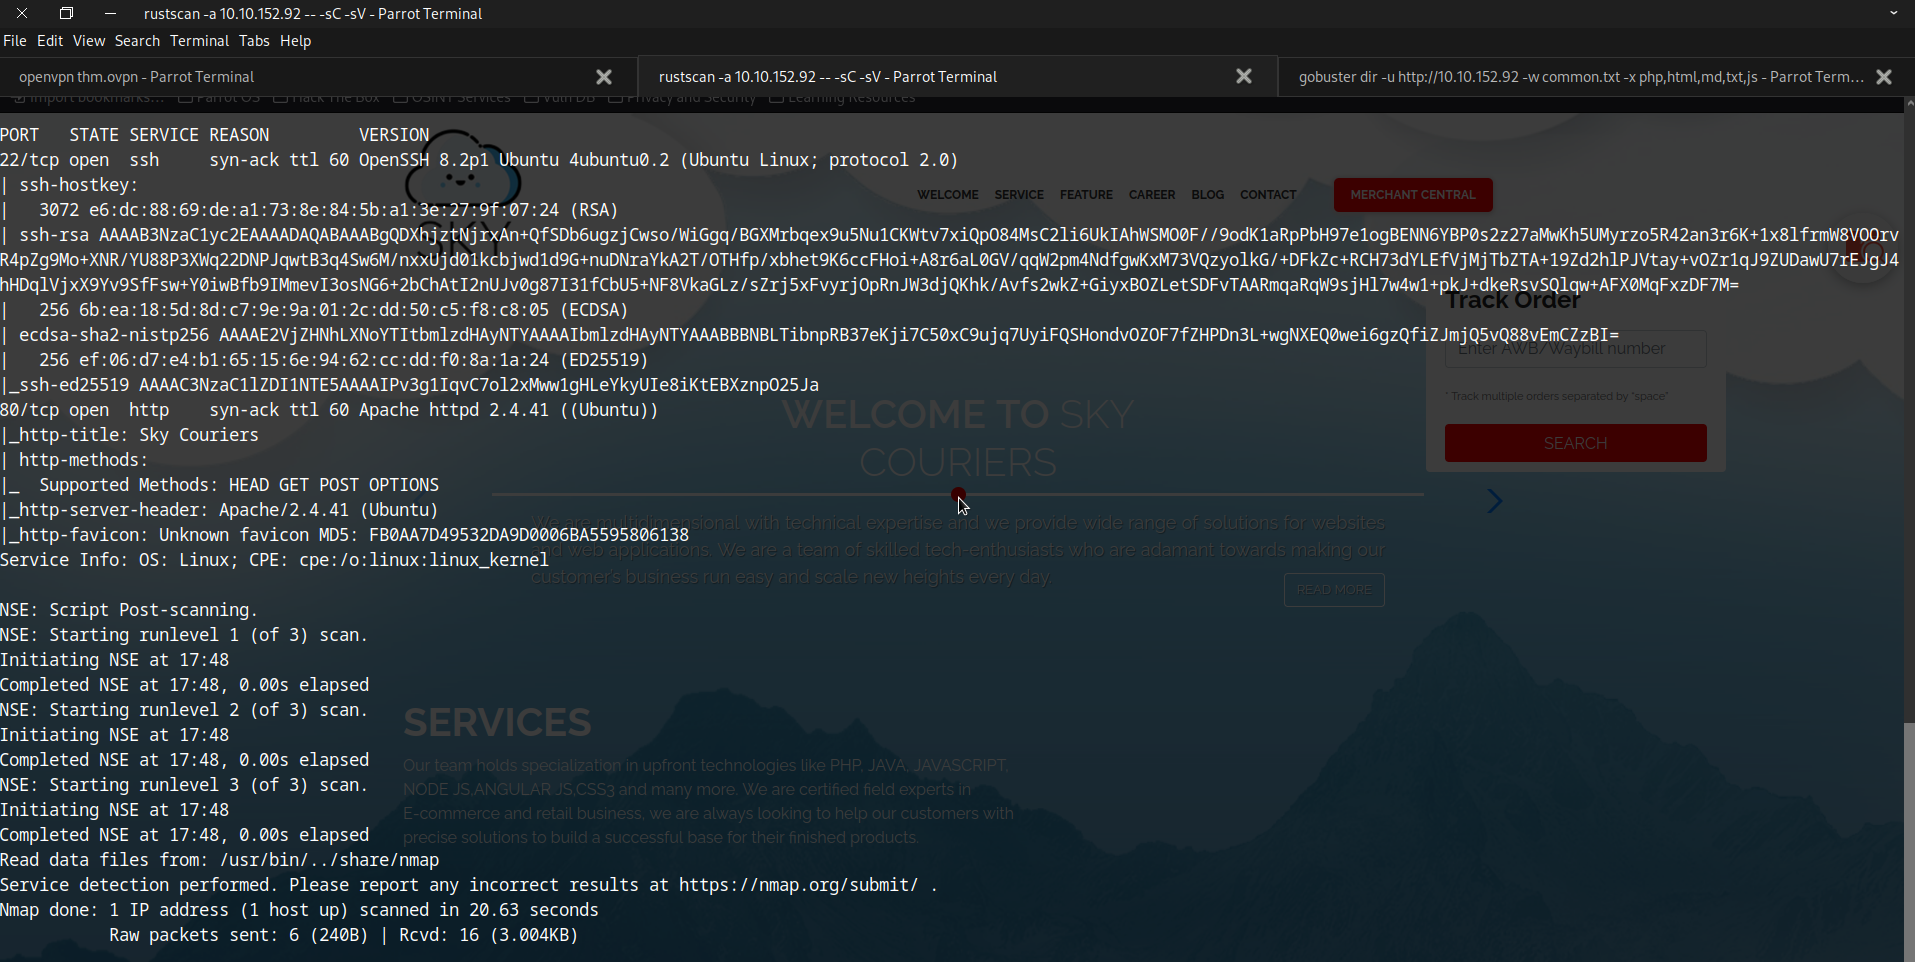Open the Tabs menu
This screenshot has width=1915, height=962.
[x=254, y=41]
